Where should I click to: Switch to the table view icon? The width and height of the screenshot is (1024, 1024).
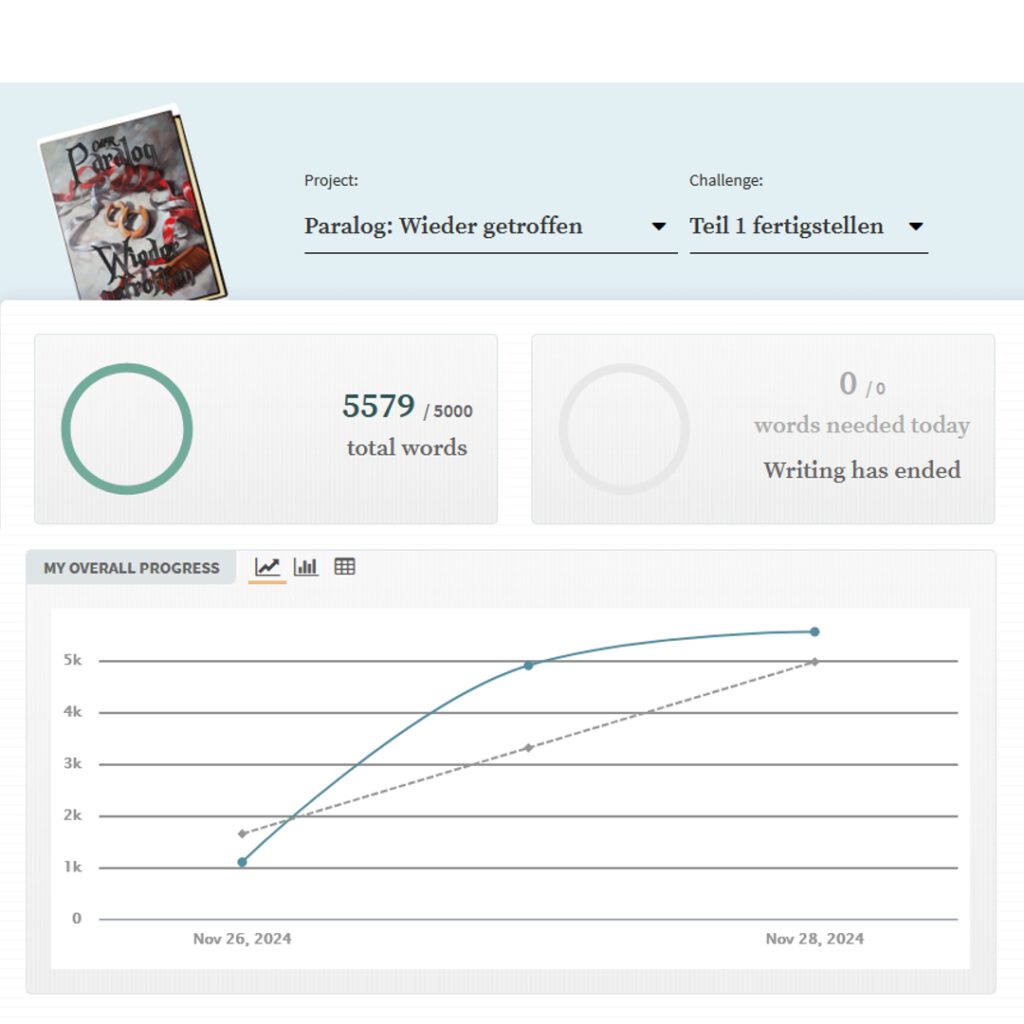pyautogui.click(x=345, y=567)
